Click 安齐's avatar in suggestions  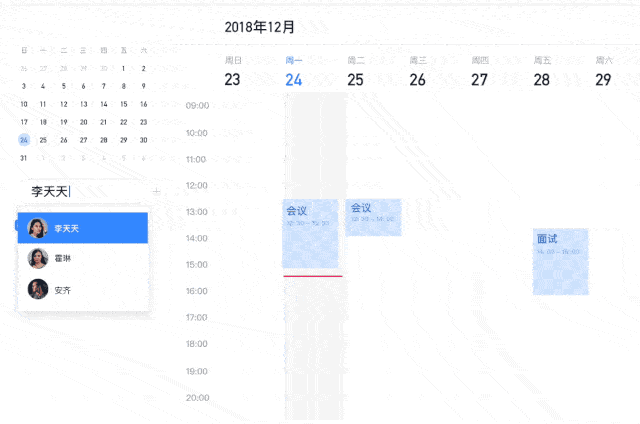(38, 289)
